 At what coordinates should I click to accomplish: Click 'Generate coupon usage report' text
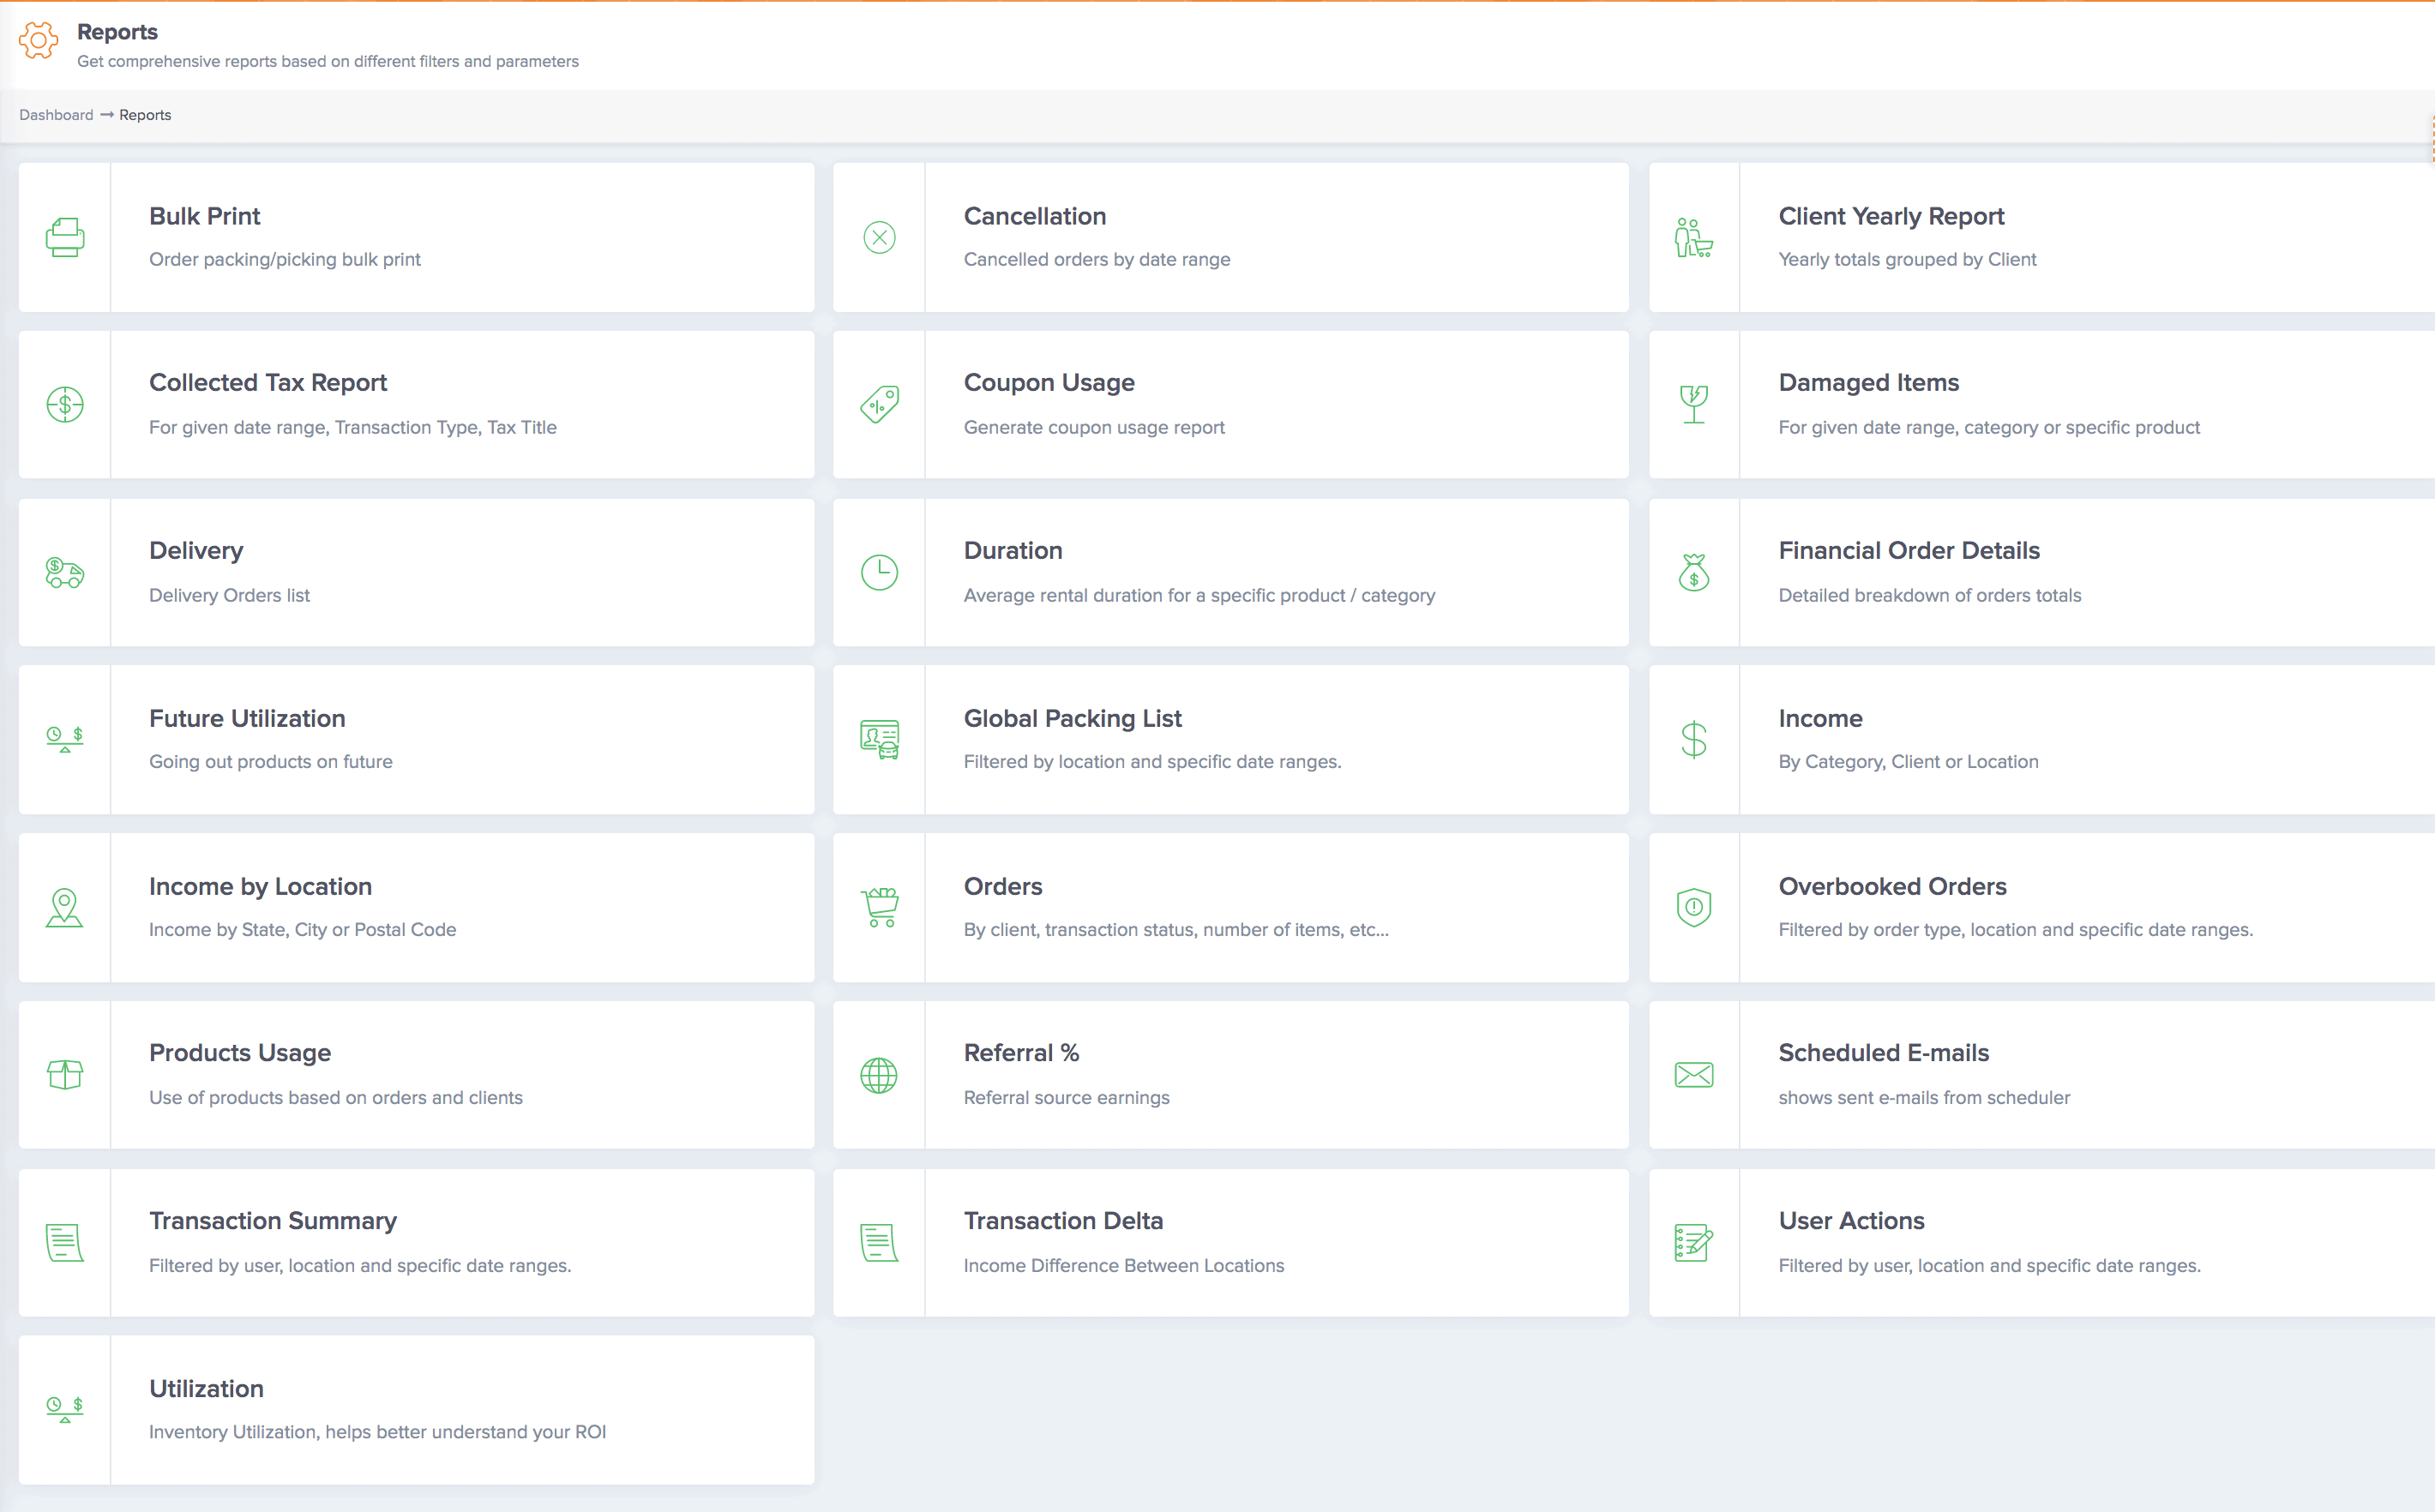pos(1094,428)
